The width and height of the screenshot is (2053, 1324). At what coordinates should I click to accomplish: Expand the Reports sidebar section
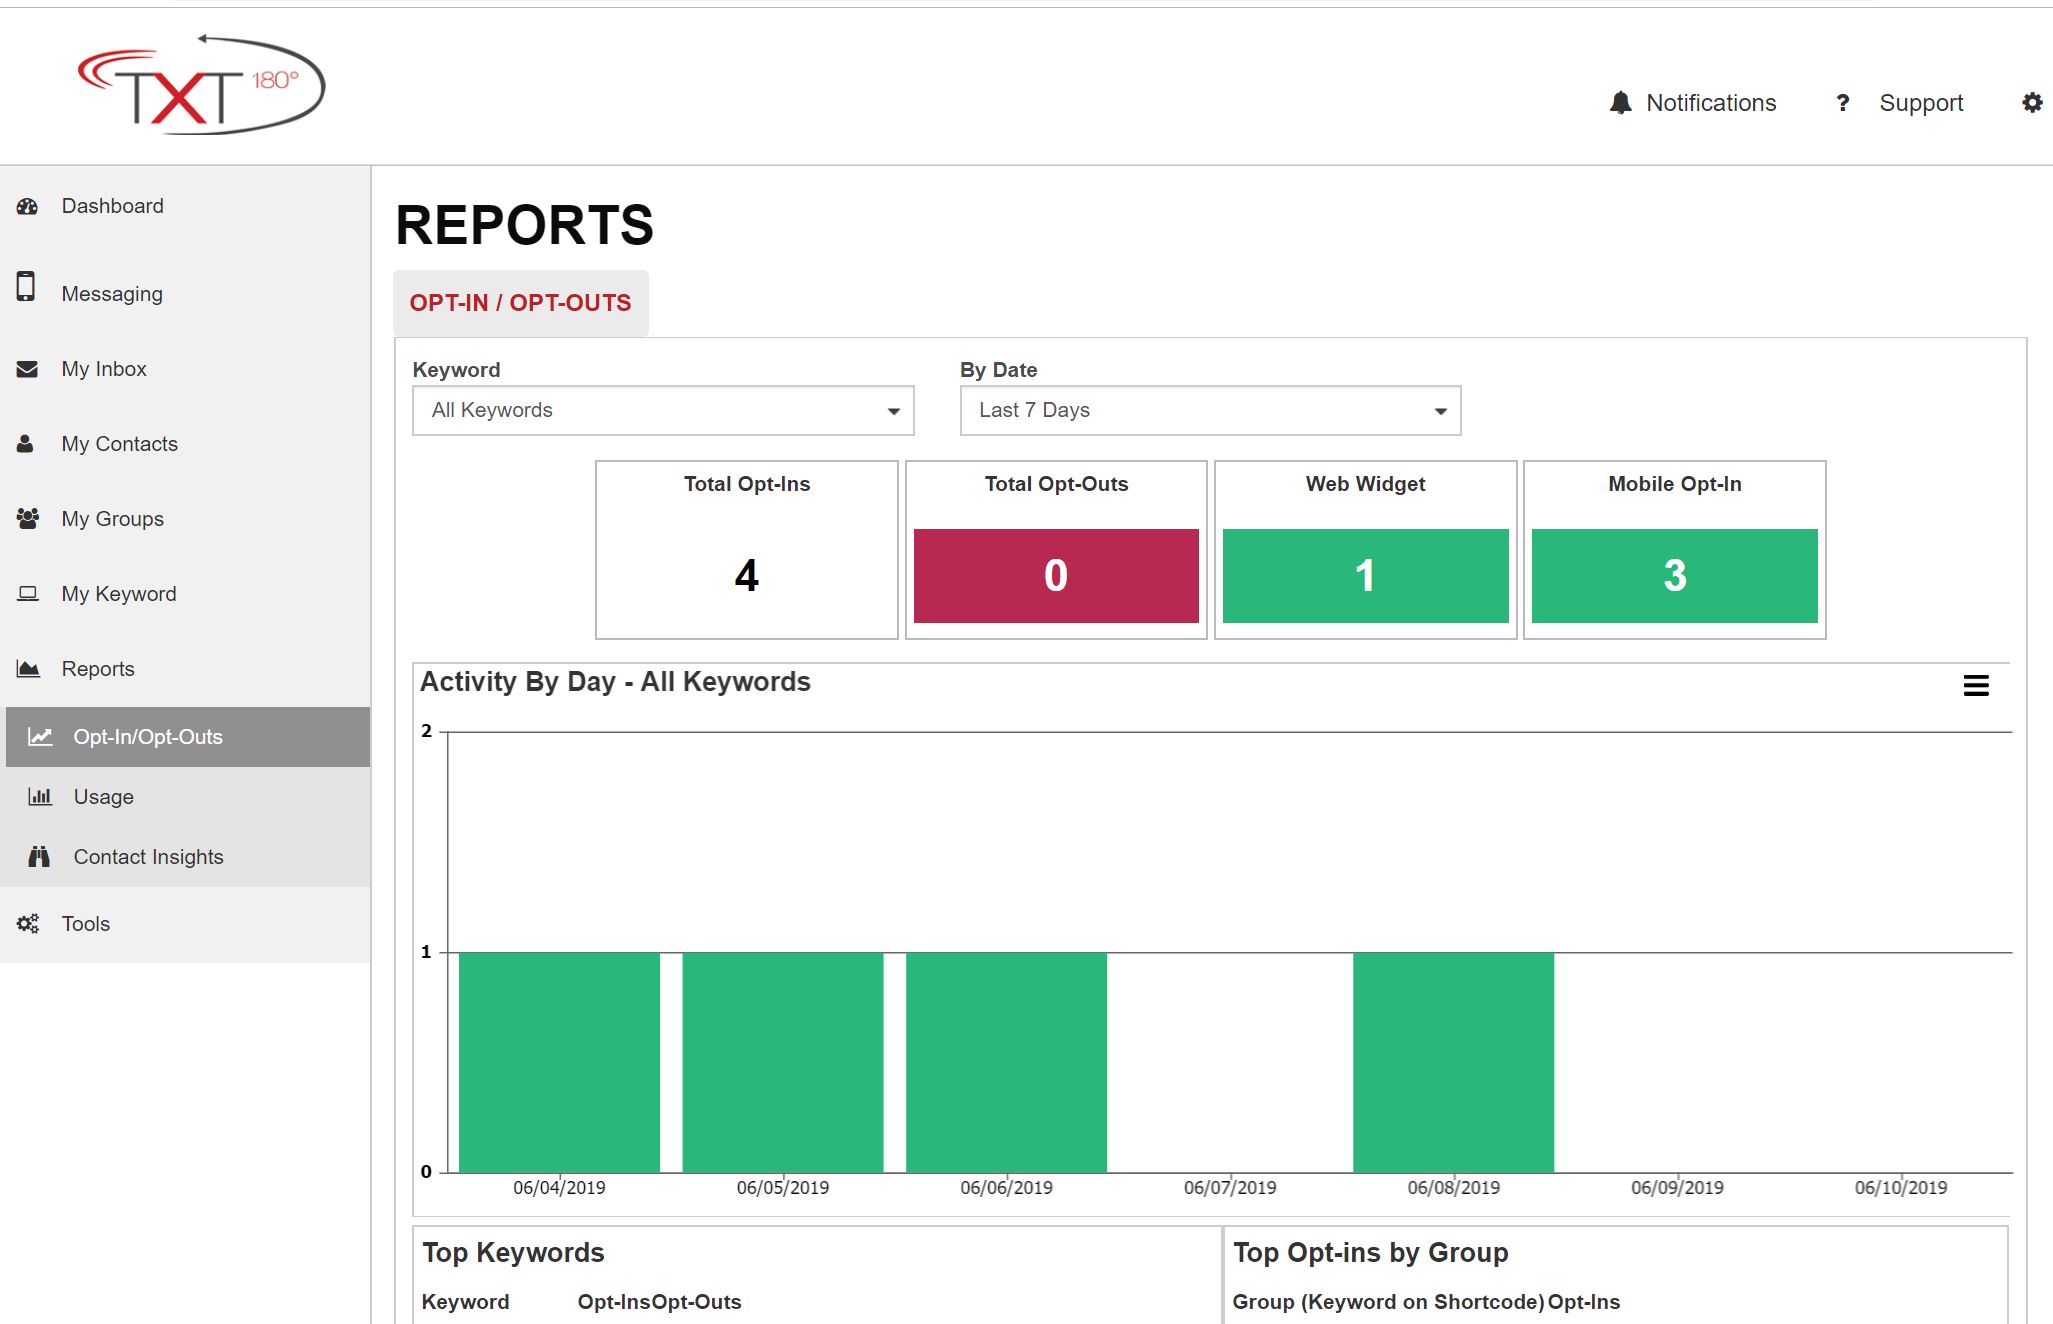(x=98, y=669)
